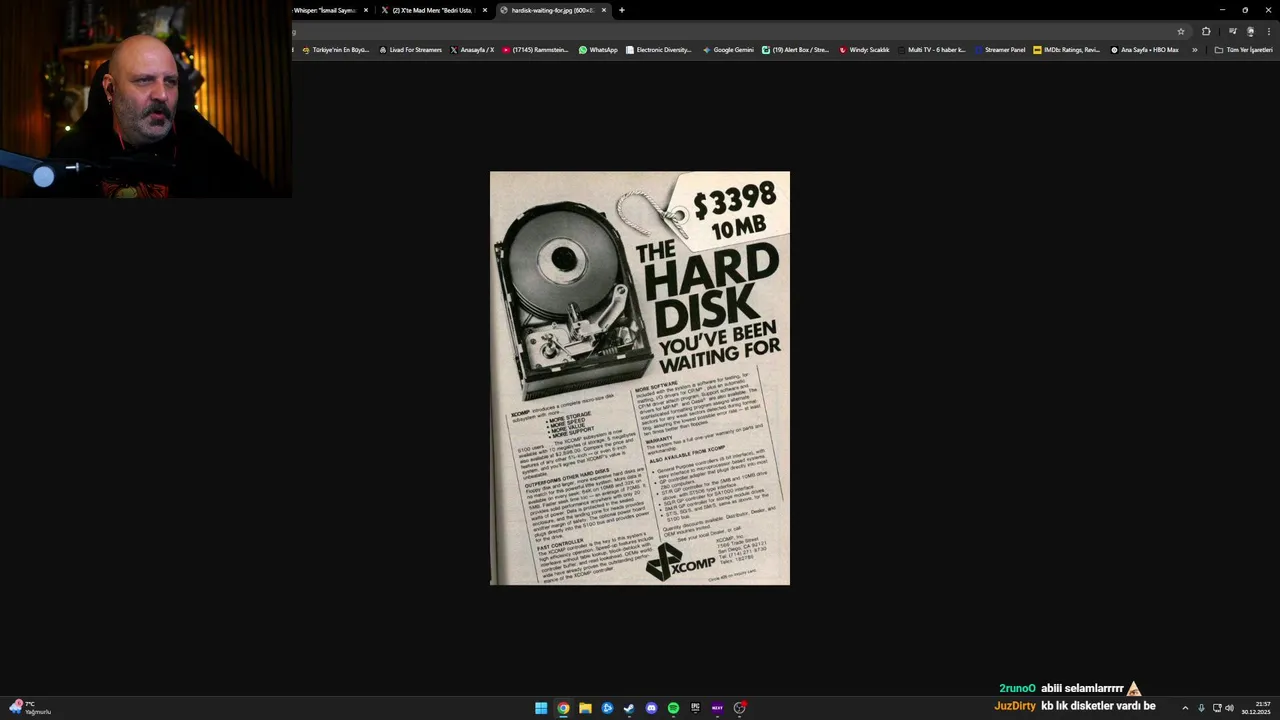
Task: Close the hardisk-waiting-for.jpg tab
Action: click(604, 10)
